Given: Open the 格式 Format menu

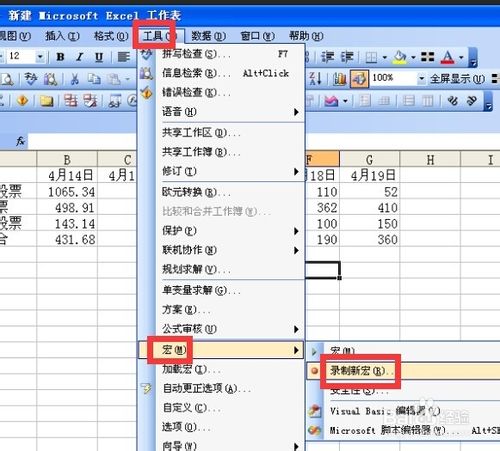Looking at the screenshot, I should click(x=111, y=36).
